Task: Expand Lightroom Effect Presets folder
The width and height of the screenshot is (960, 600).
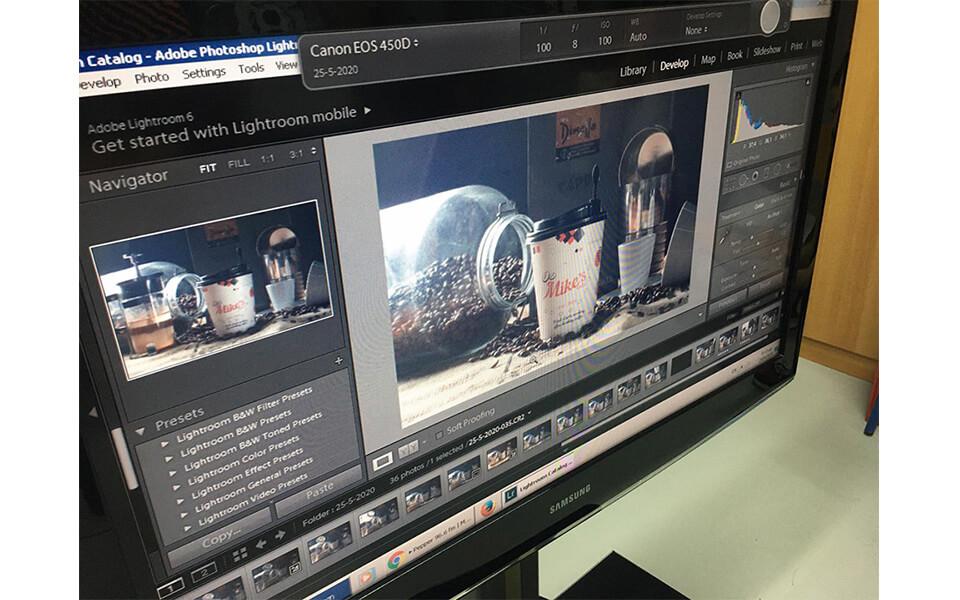Action: (179, 501)
